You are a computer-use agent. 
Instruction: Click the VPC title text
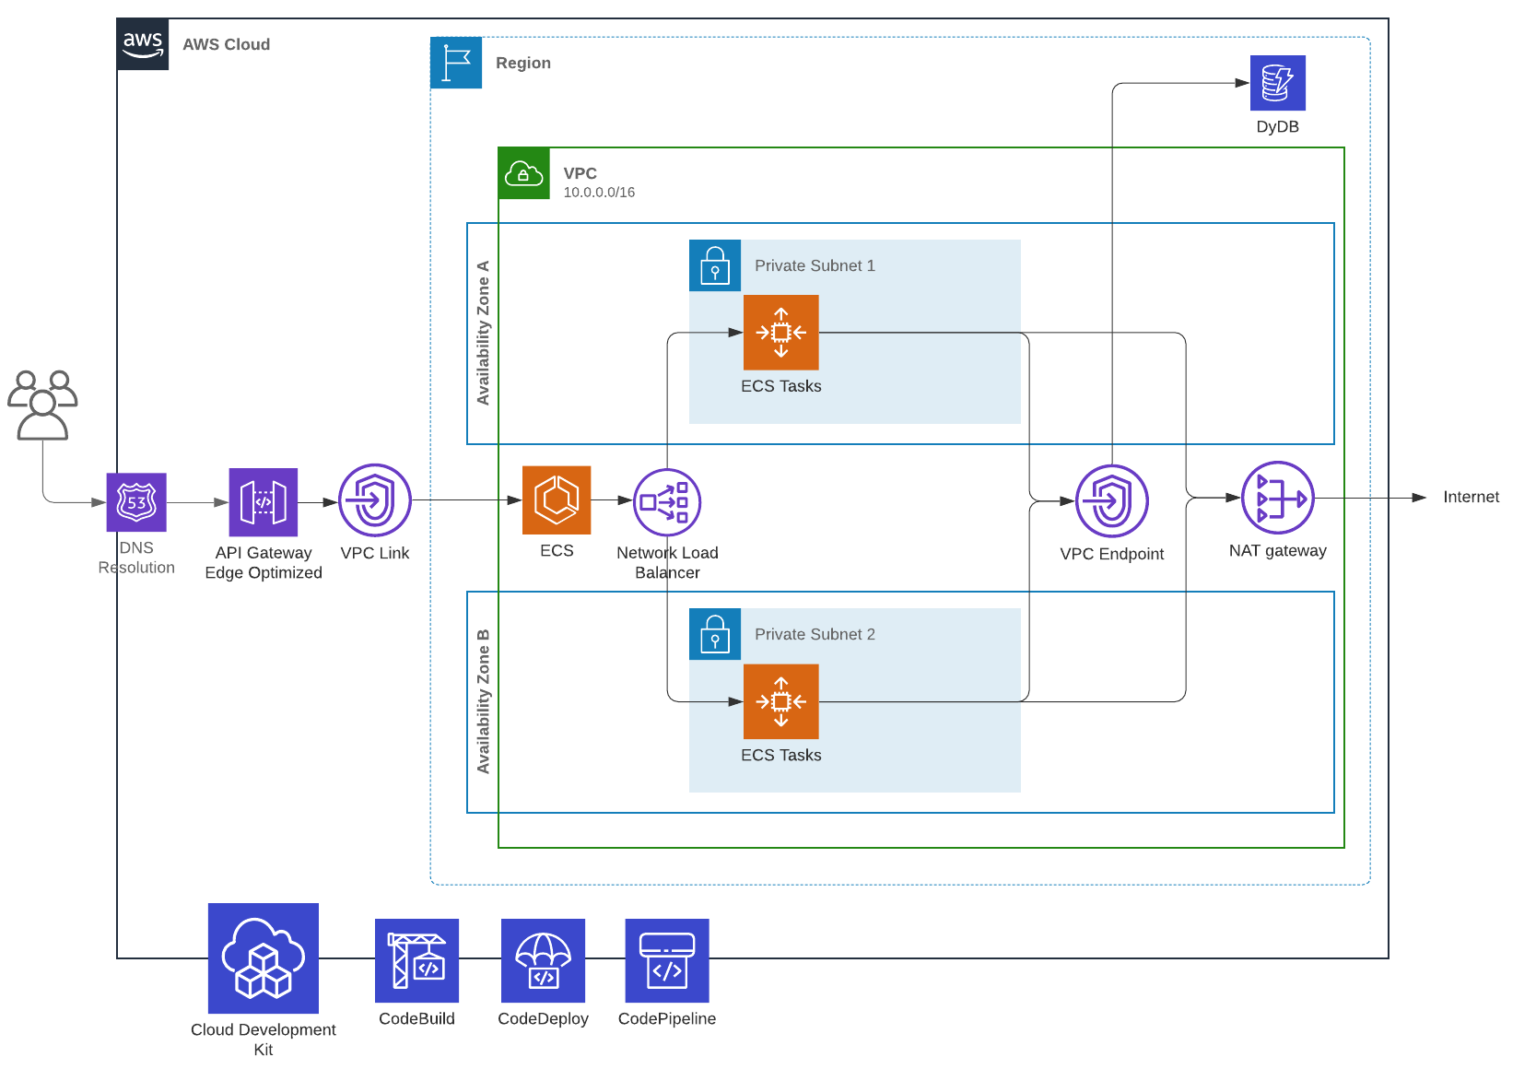pos(580,174)
